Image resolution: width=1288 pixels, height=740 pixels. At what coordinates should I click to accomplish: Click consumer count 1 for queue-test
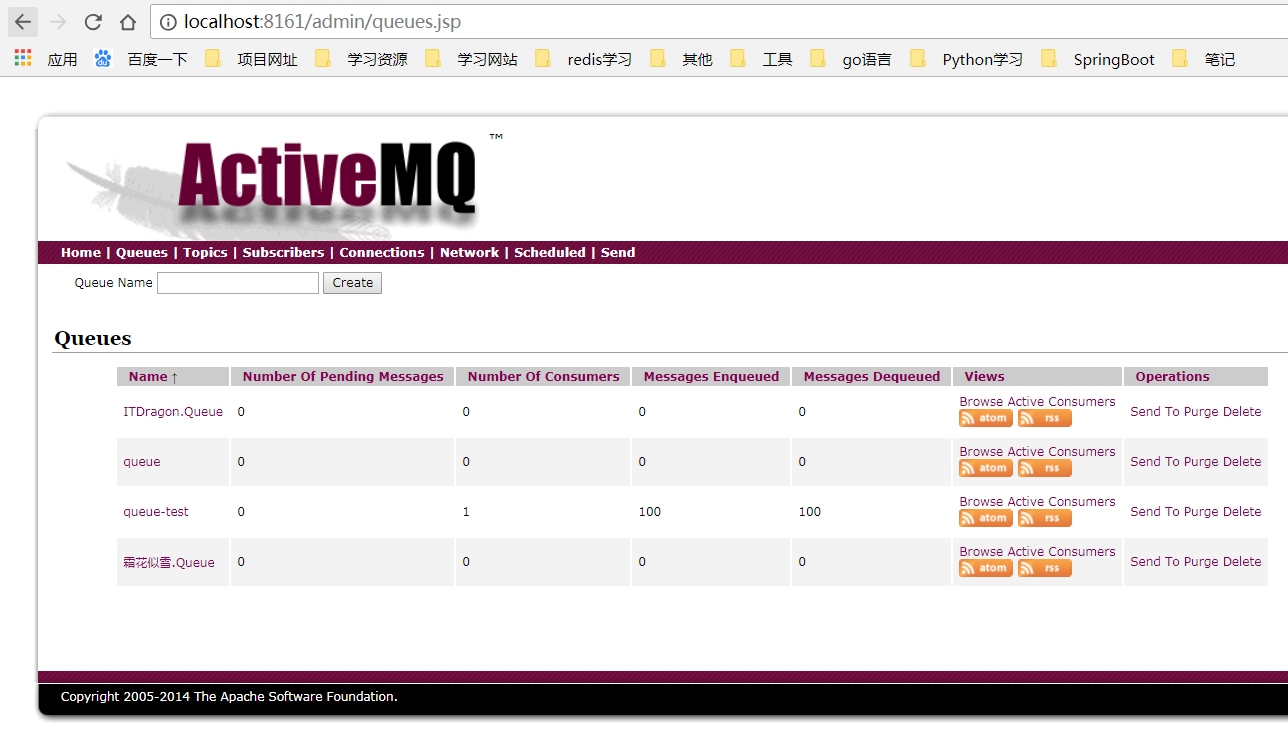pyautogui.click(x=466, y=512)
